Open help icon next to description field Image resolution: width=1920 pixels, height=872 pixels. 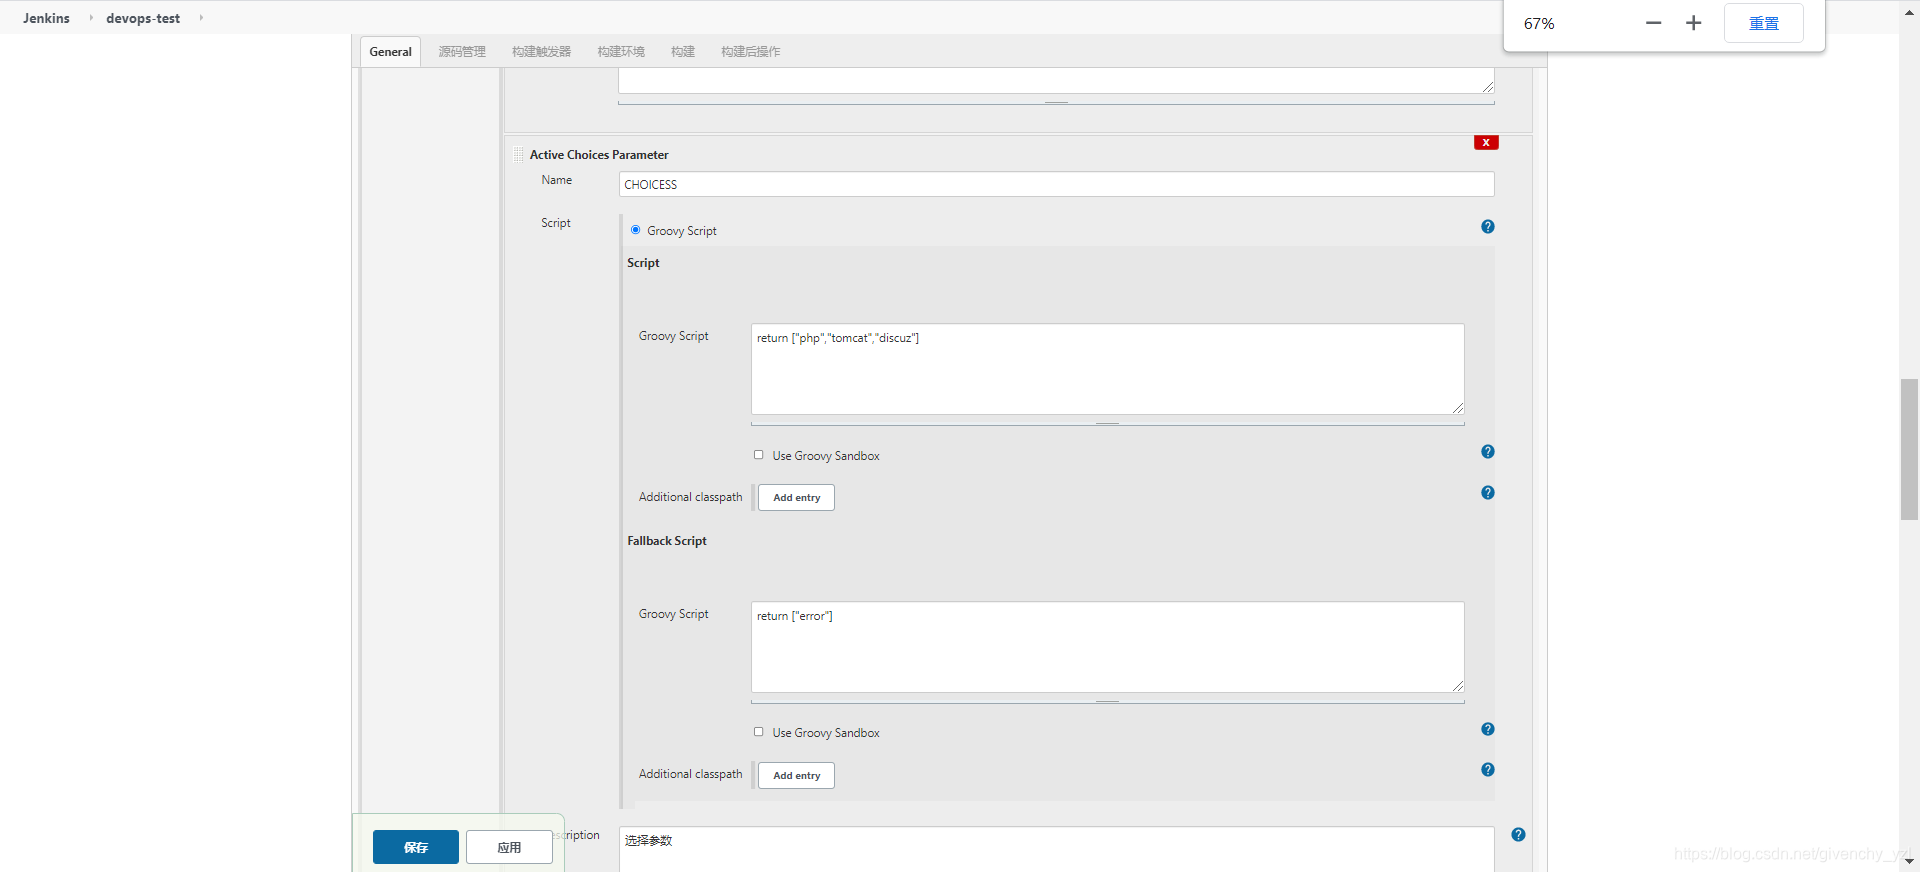point(1518,835)
